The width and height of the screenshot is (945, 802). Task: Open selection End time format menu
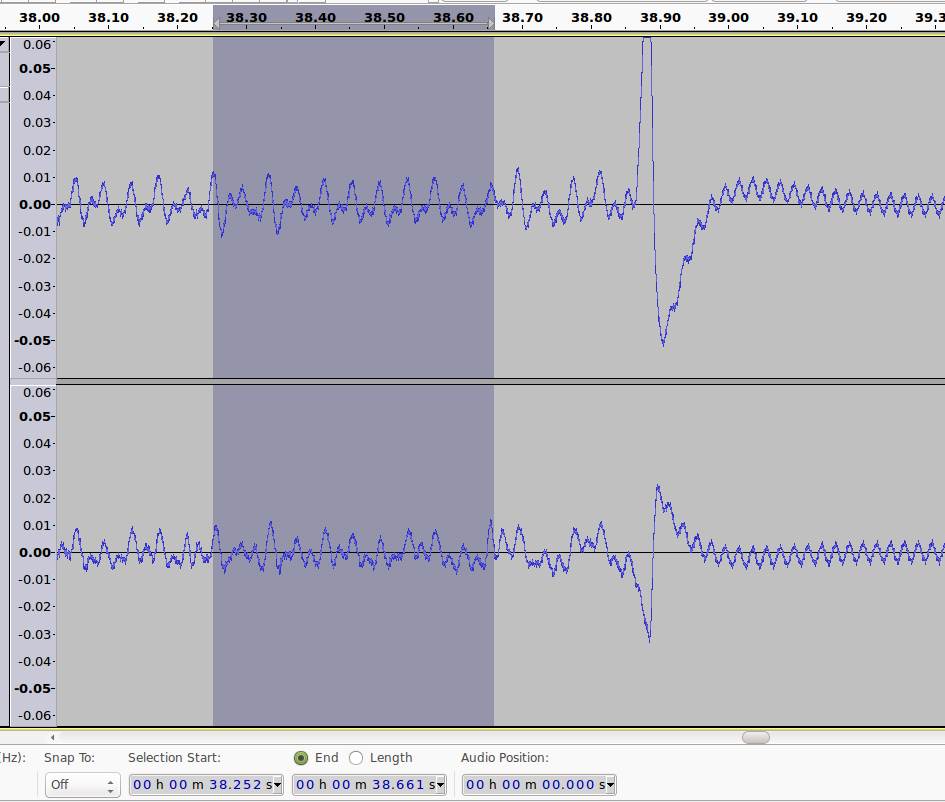(x=440, y=785)
